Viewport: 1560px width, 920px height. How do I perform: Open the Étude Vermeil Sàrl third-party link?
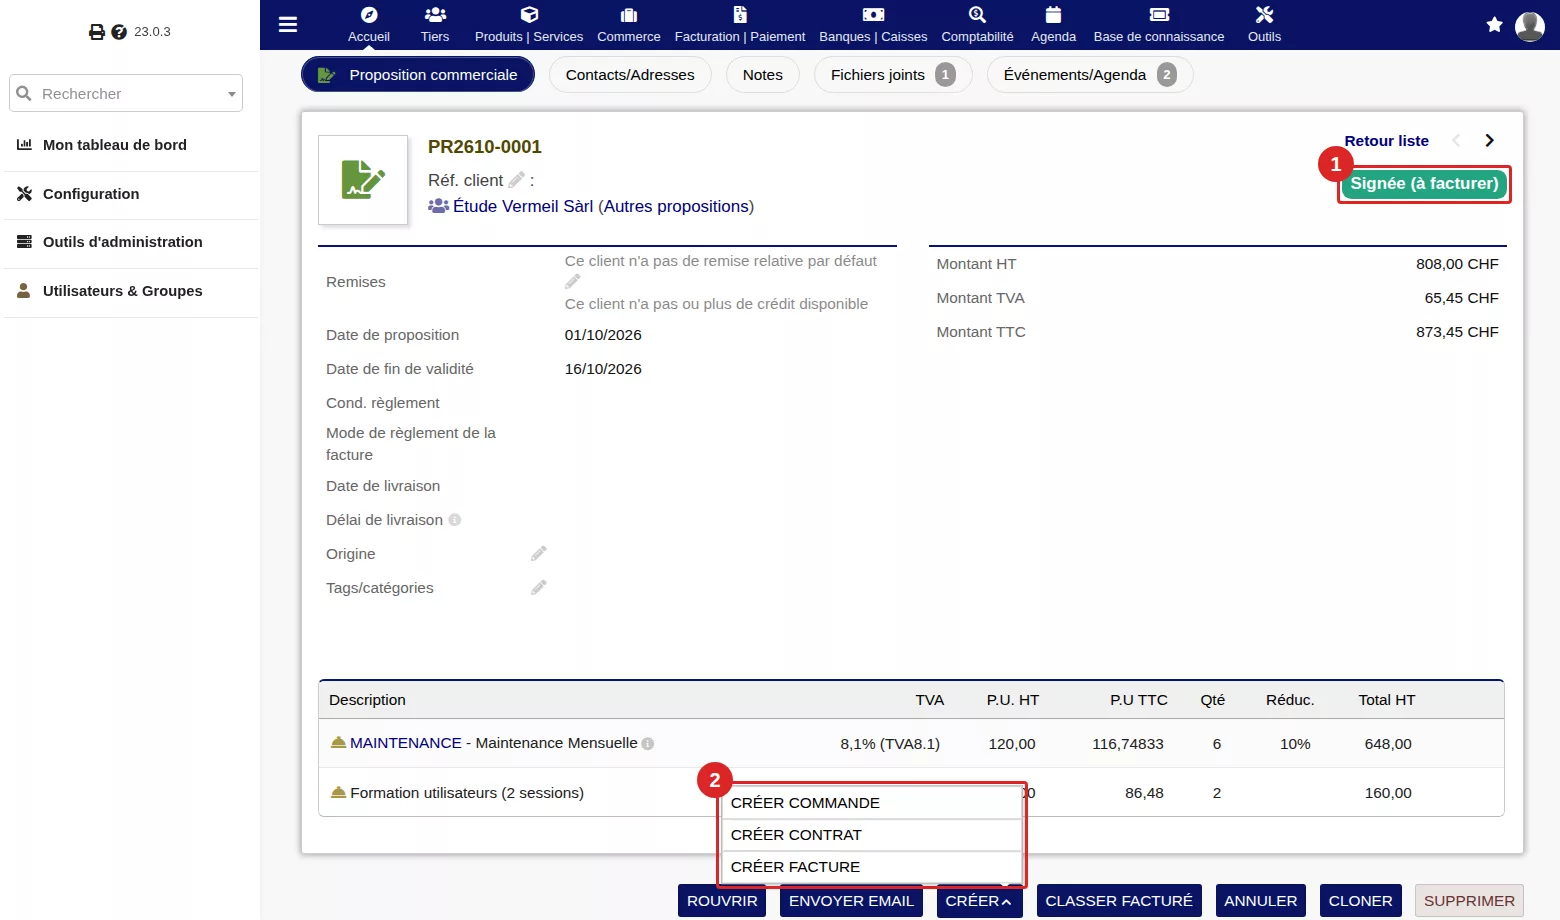[x=523, y=206]
